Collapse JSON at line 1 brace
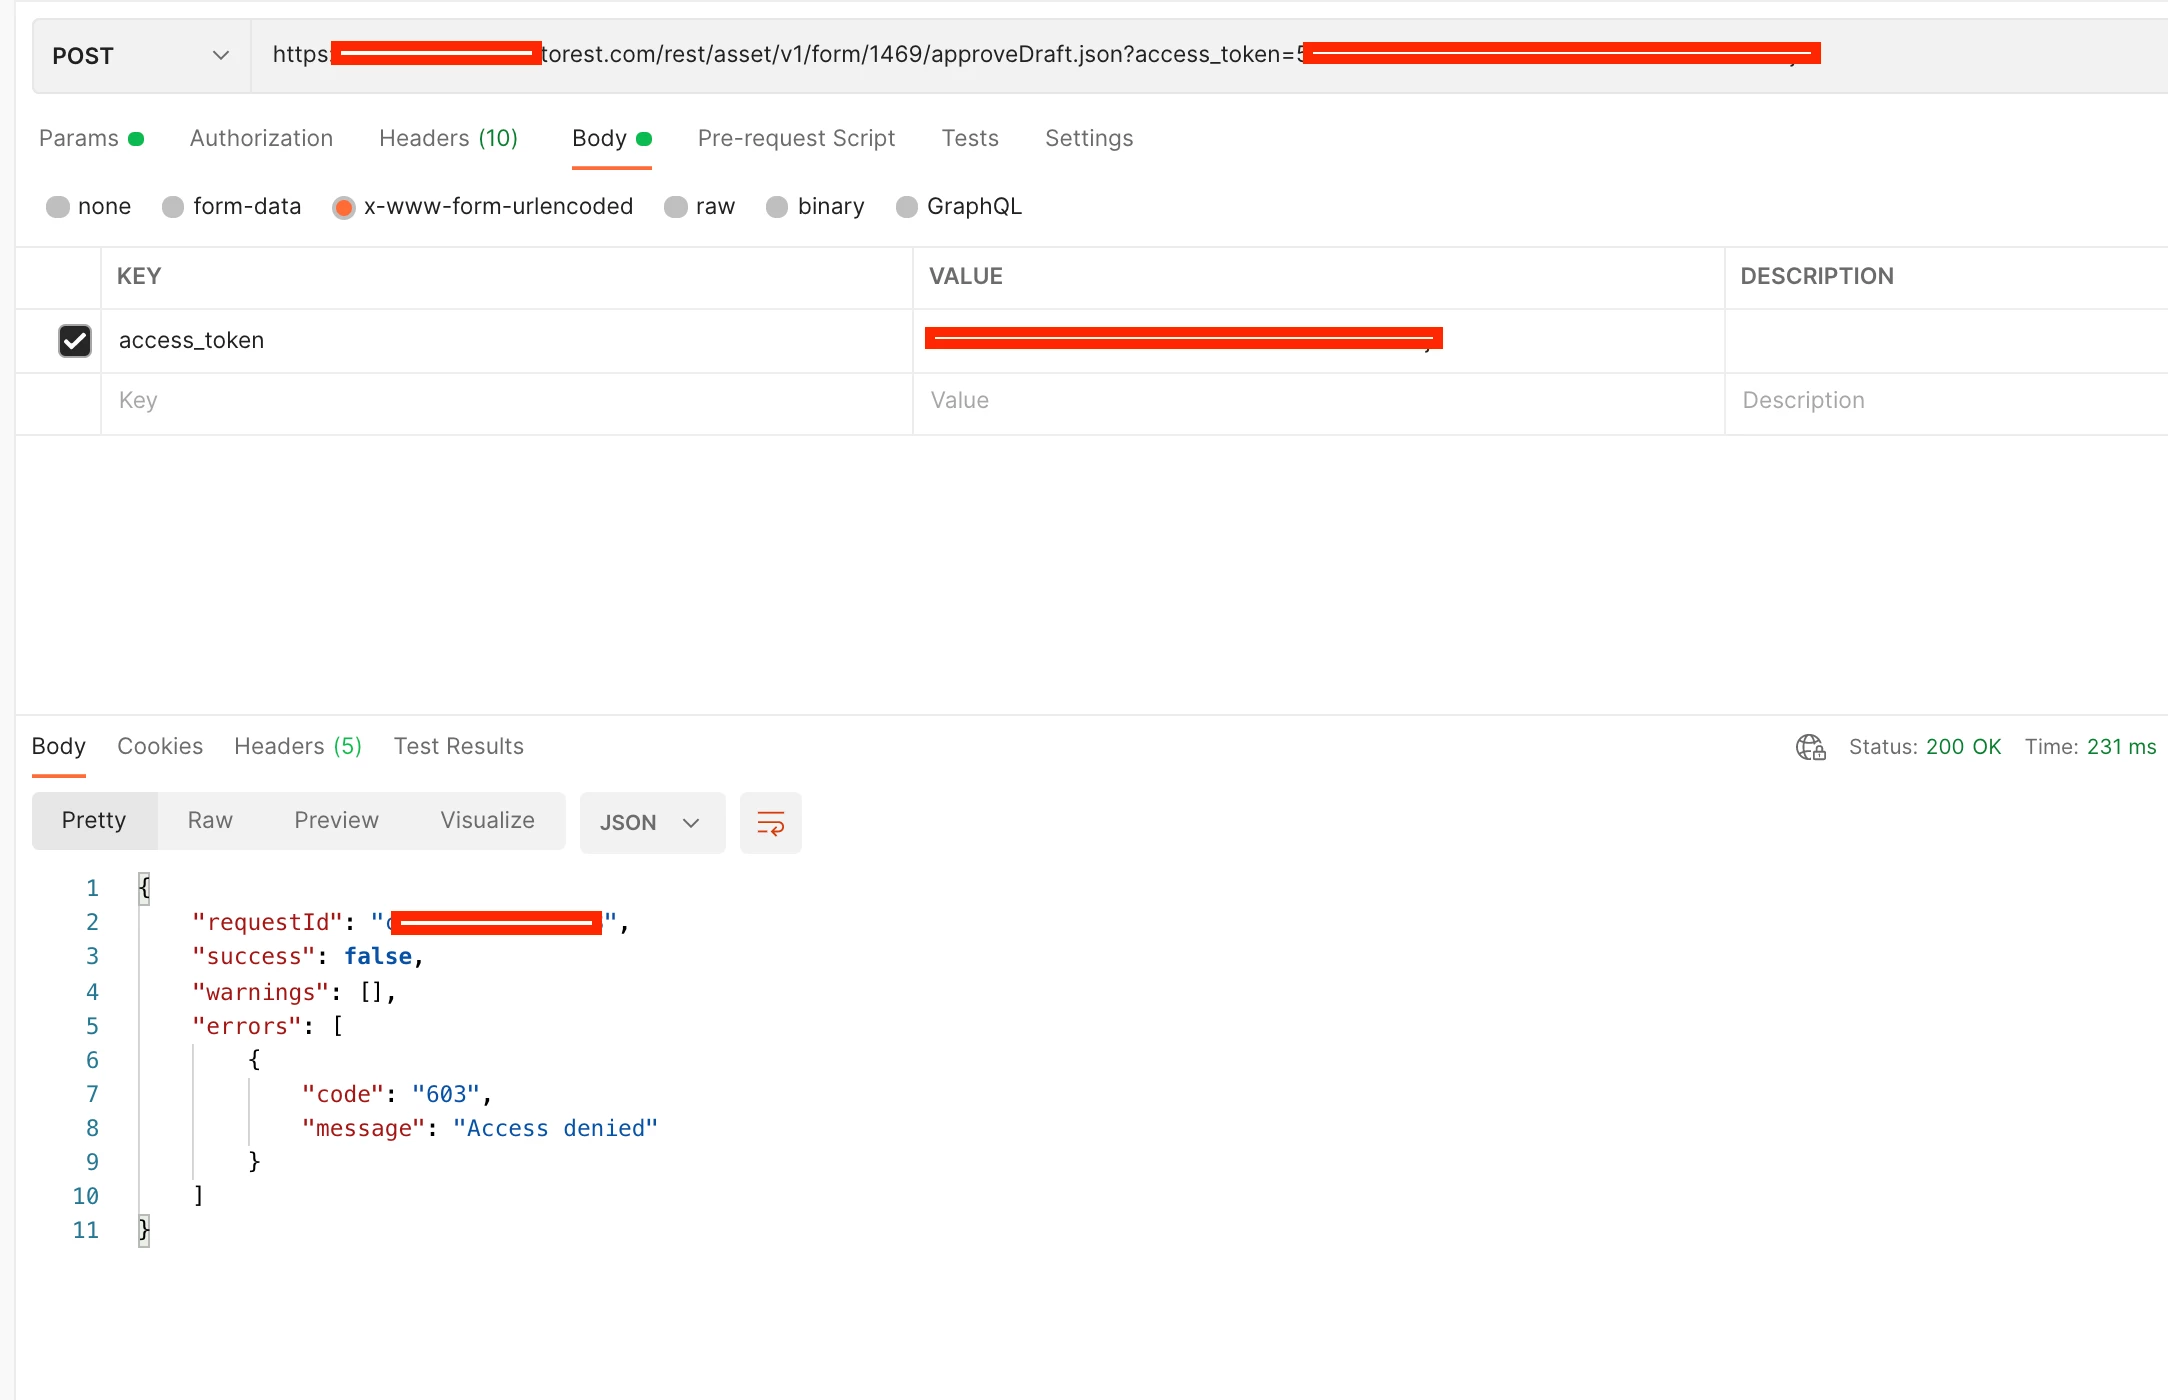Image resolution: width=2168 pixels, height=1400 pixels. tap(144, 888)
